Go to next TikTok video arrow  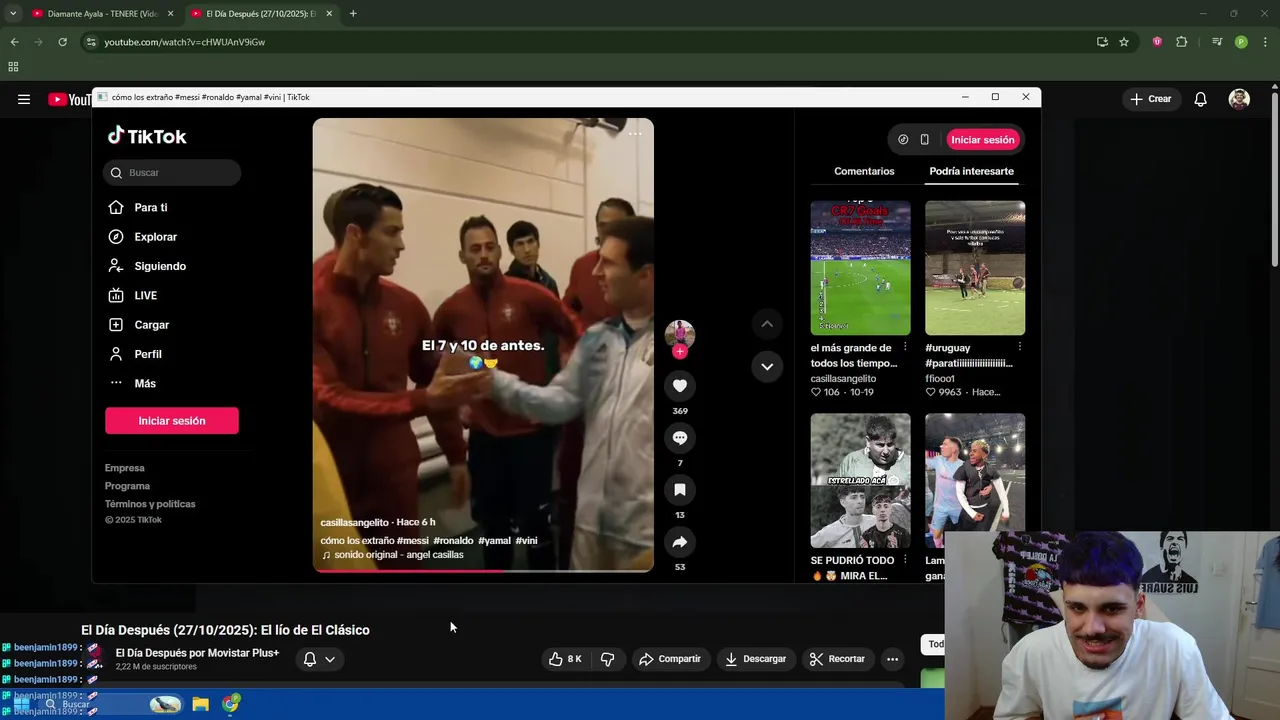coord(767,366)
